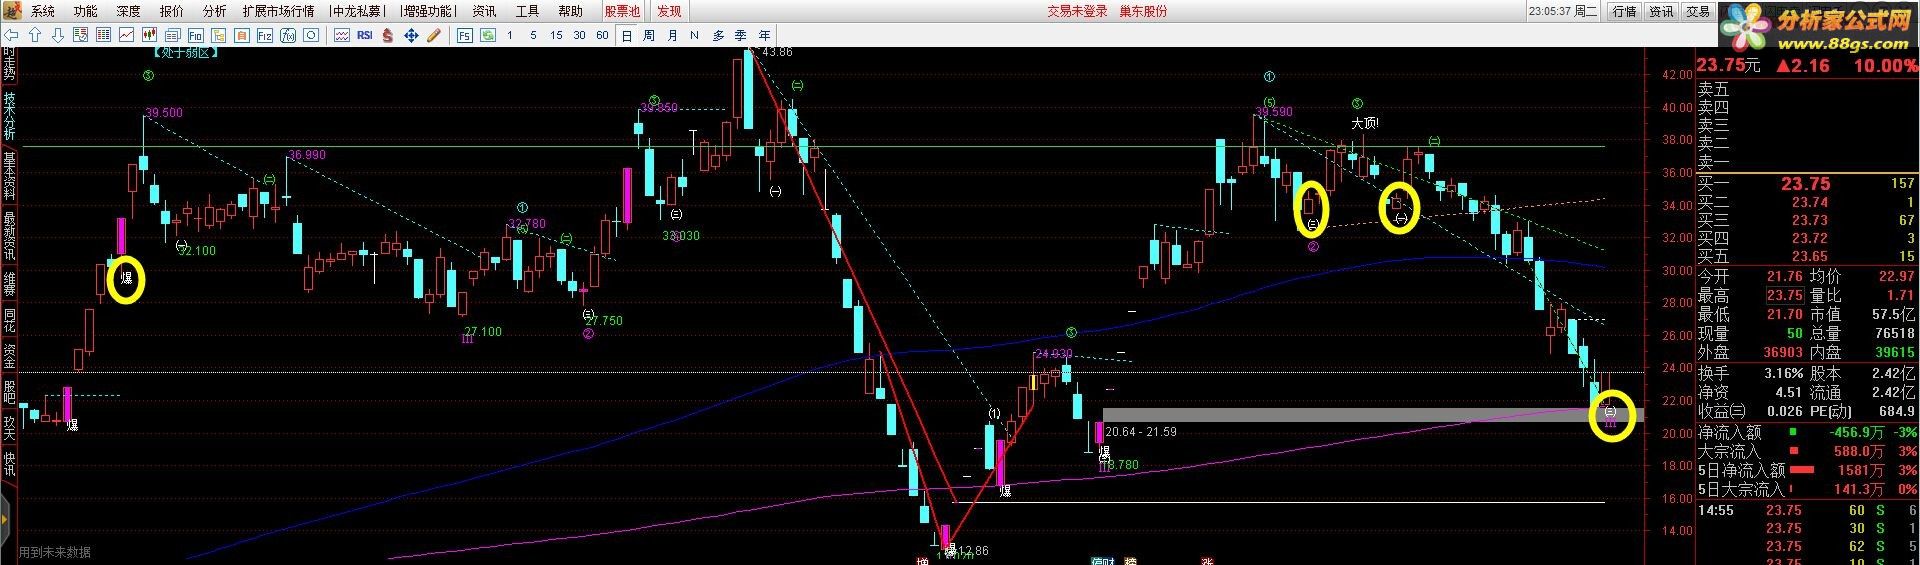Click the 买一 price 23.75
Image resolution: width=1920 pixels, height=565 pixels.
[1805, 184]
